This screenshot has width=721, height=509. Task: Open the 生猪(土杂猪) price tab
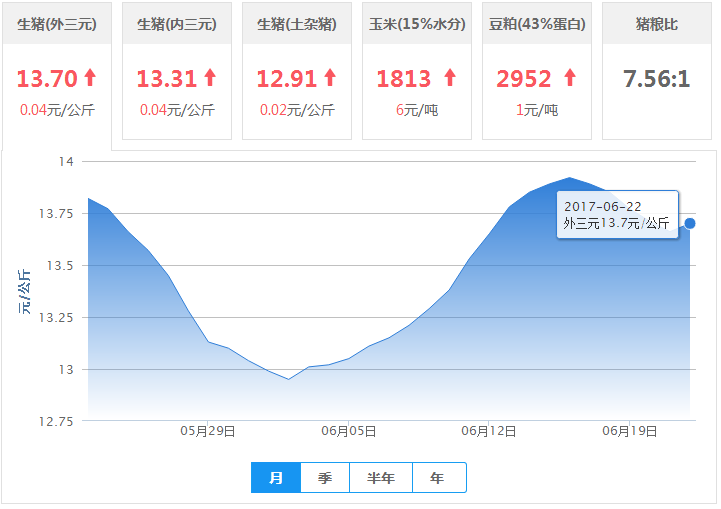pyautogui.click(x=296, y=24)
